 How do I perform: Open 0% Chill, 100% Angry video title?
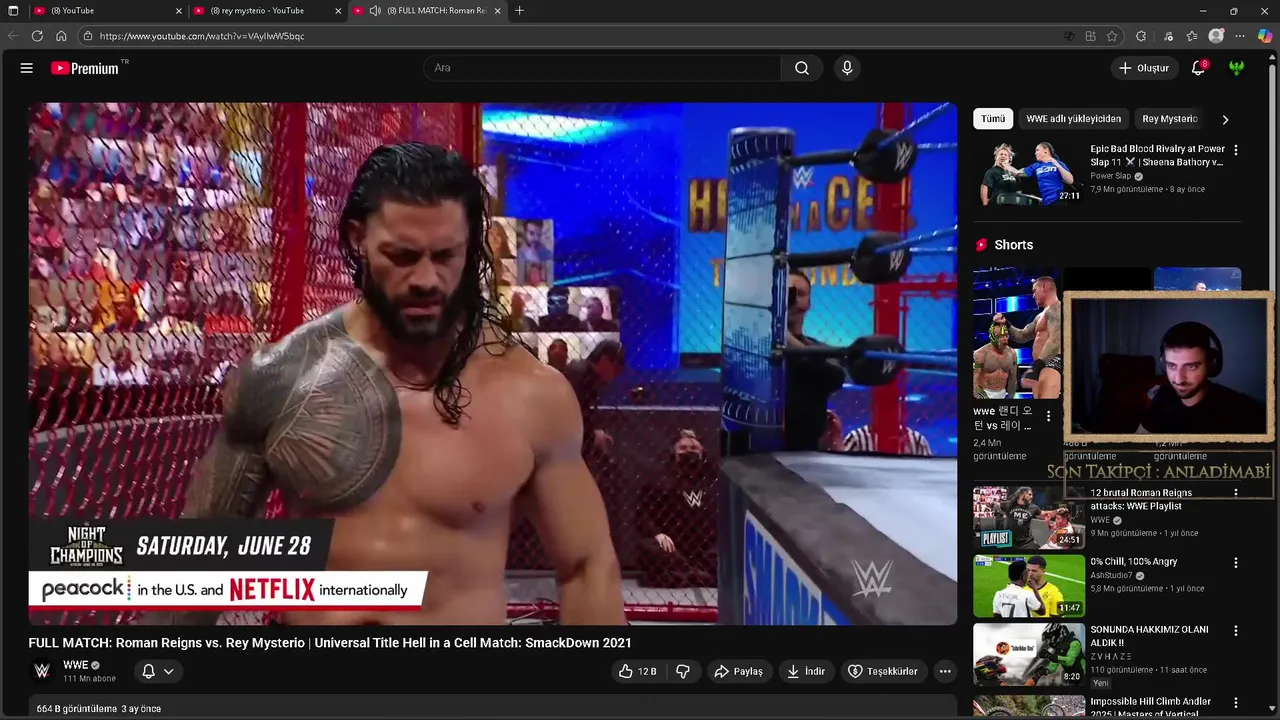coord(1134,562)
